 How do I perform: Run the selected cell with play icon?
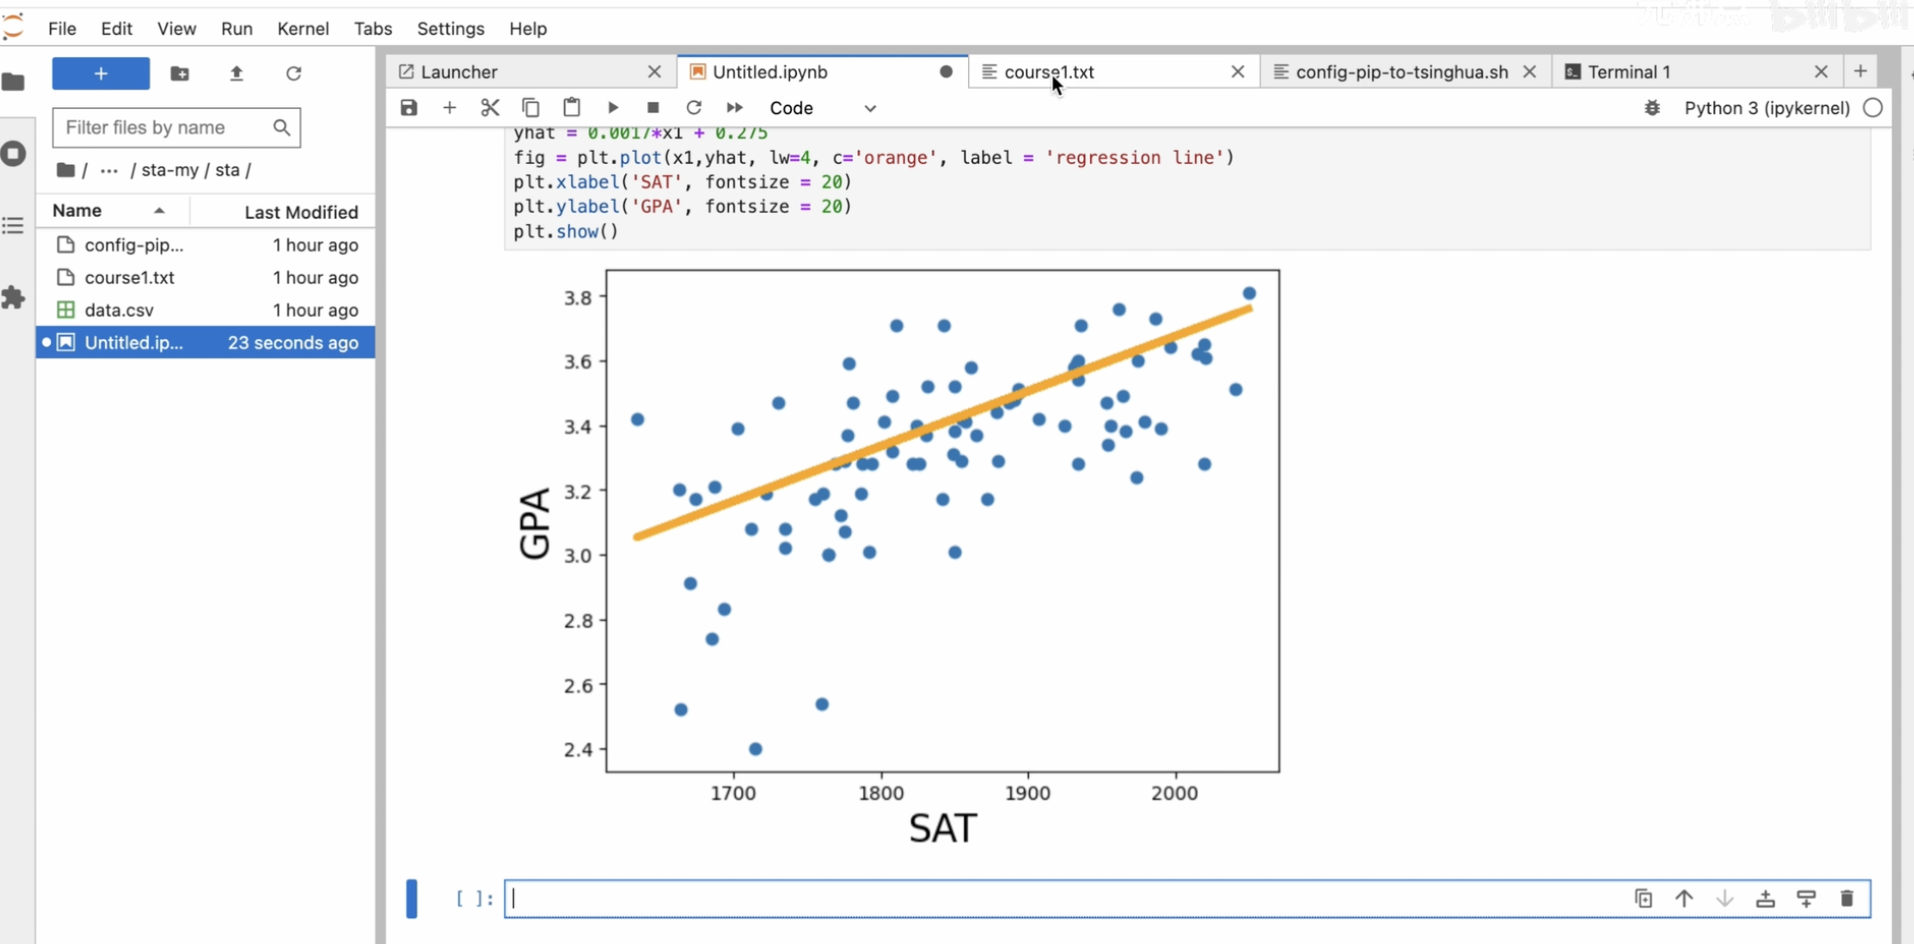pyautogui.click(x=613, y=108)
